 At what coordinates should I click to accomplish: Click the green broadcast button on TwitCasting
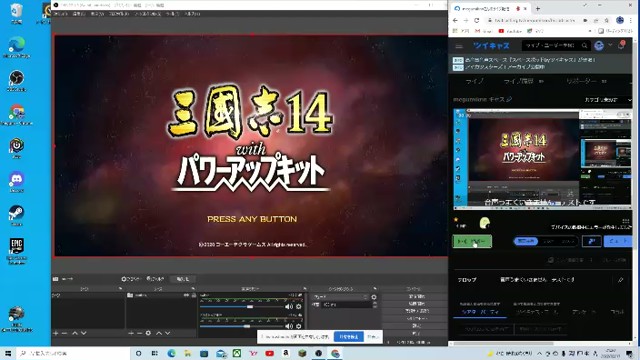tap(472, 241)
